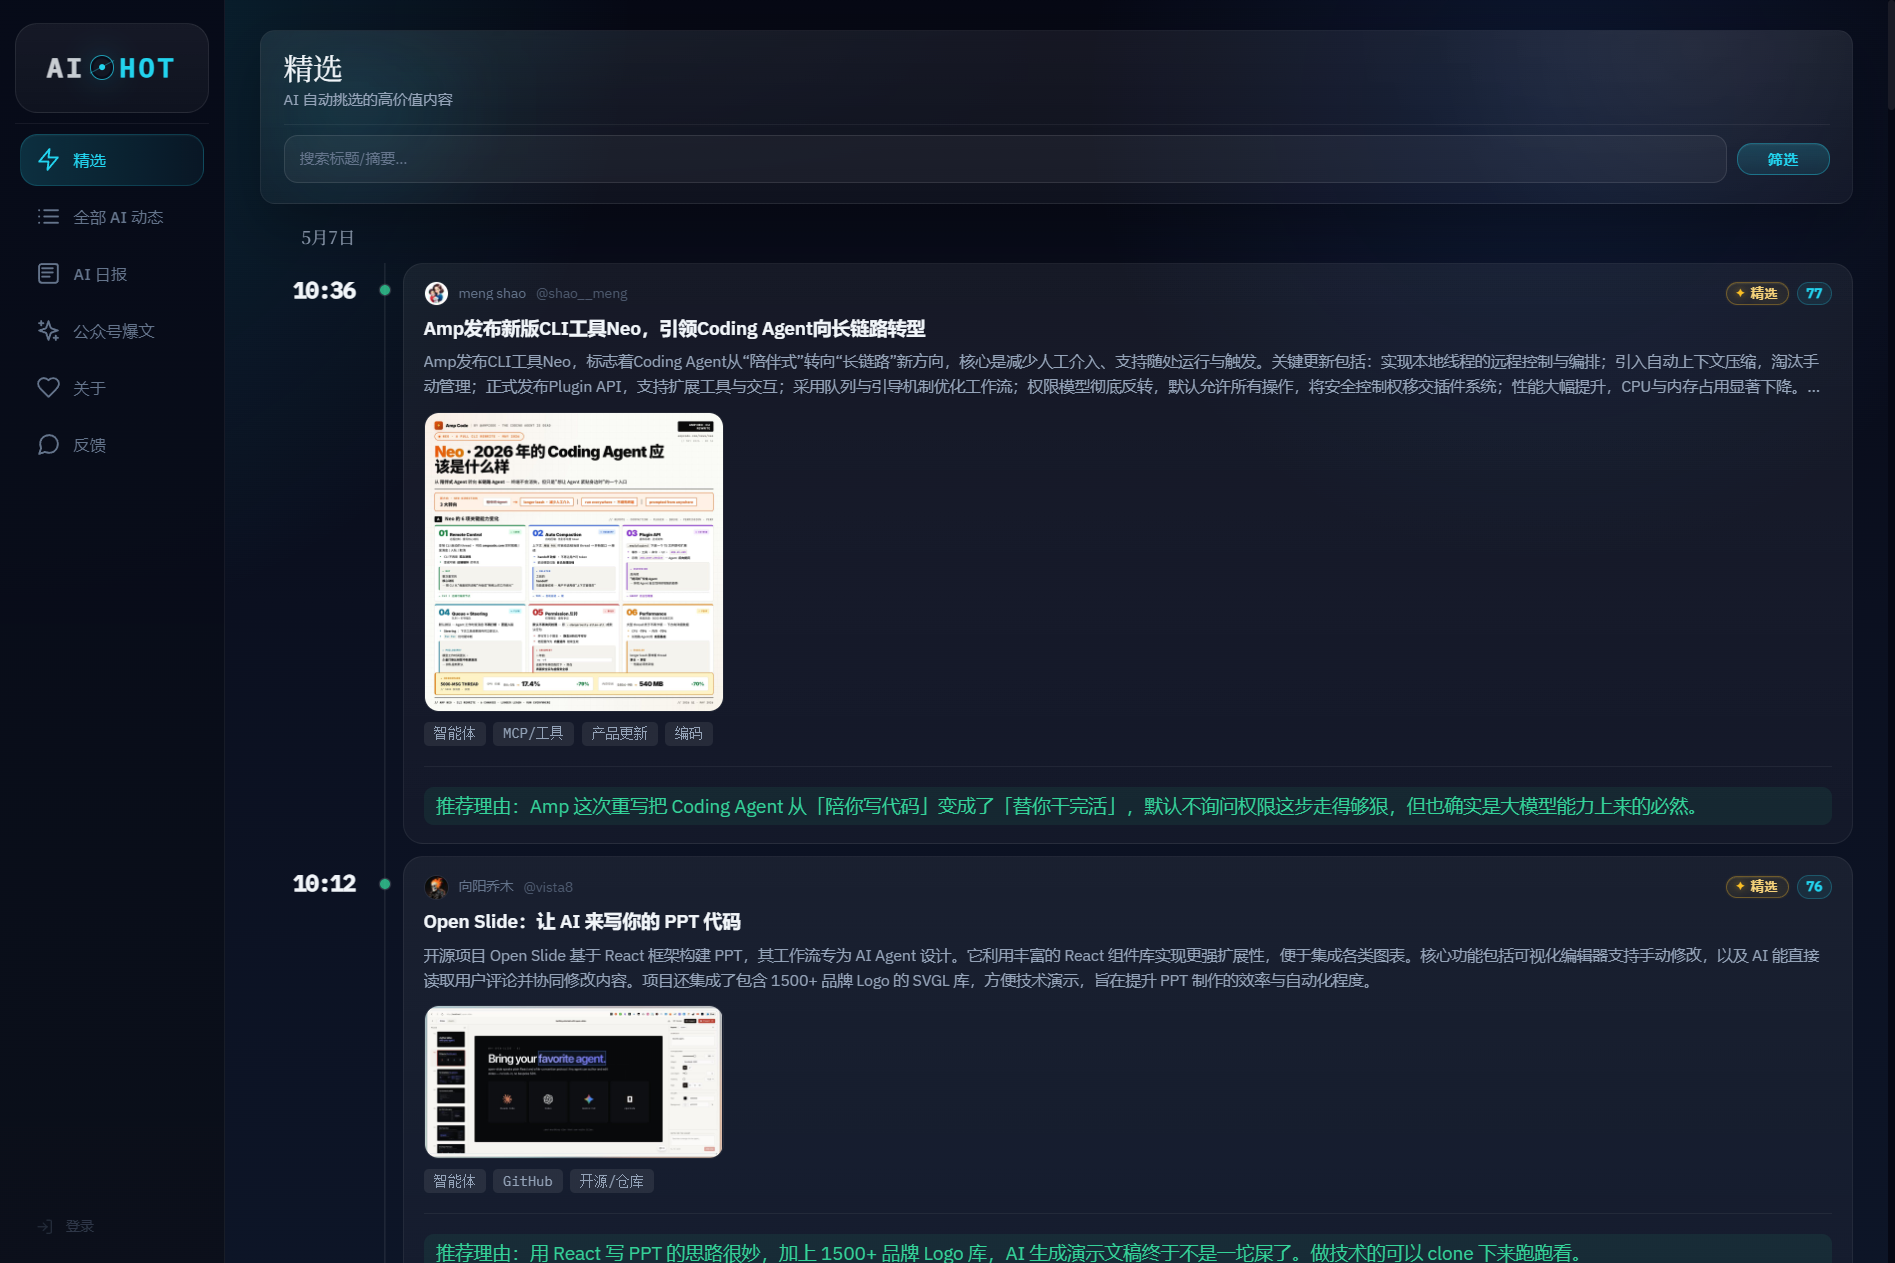
Task: Click the 产品更新 tag
Action: pyautogui.click(x=619, y=734)
